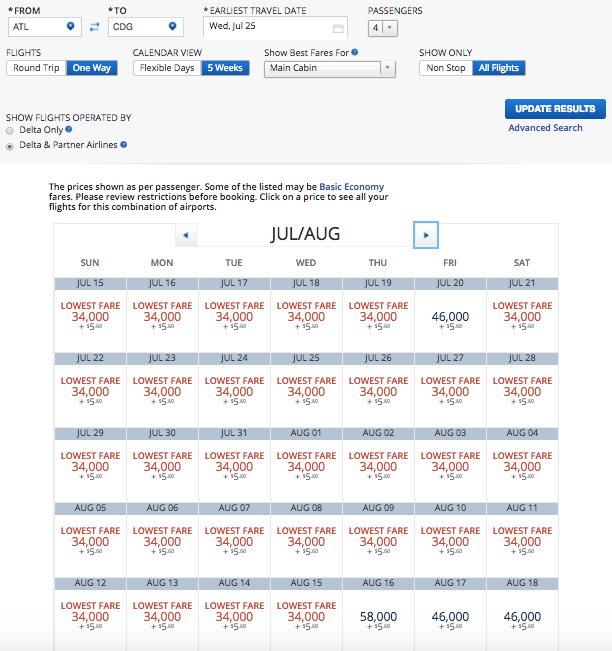Open the Advanced Search link
This screenshot has width=612, height=651.
click(545, 128)
